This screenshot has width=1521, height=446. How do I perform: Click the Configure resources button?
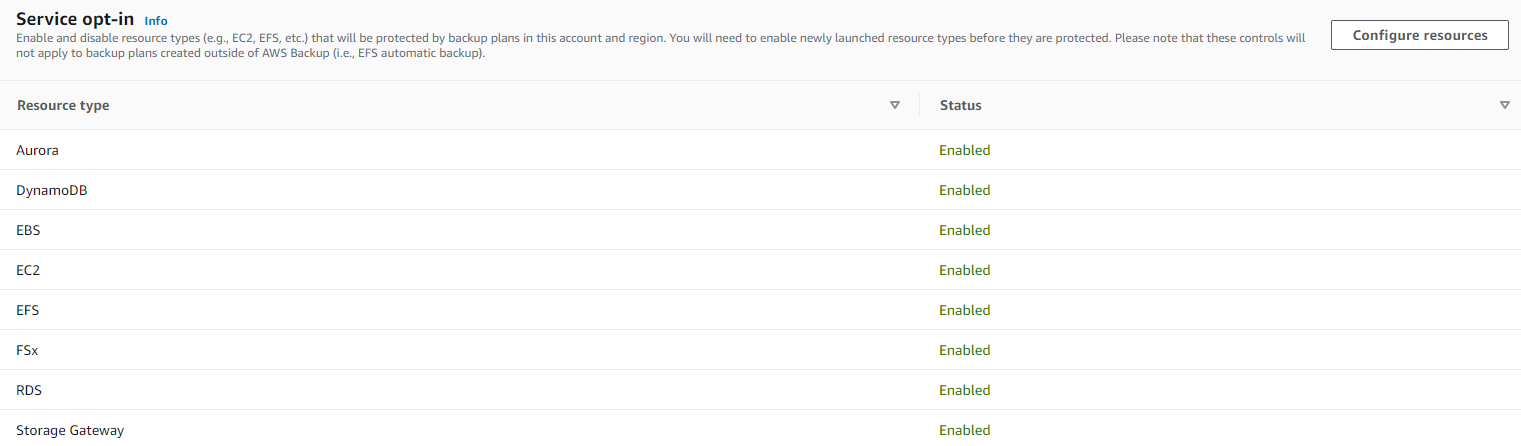1419,35
